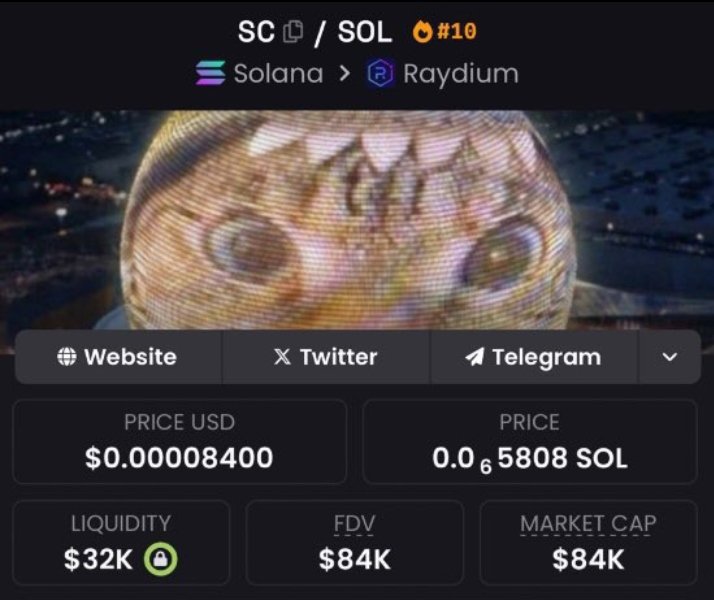Click the Solana chain name
This screenshot has width=714, height=600.
click(x=278, y=73)
